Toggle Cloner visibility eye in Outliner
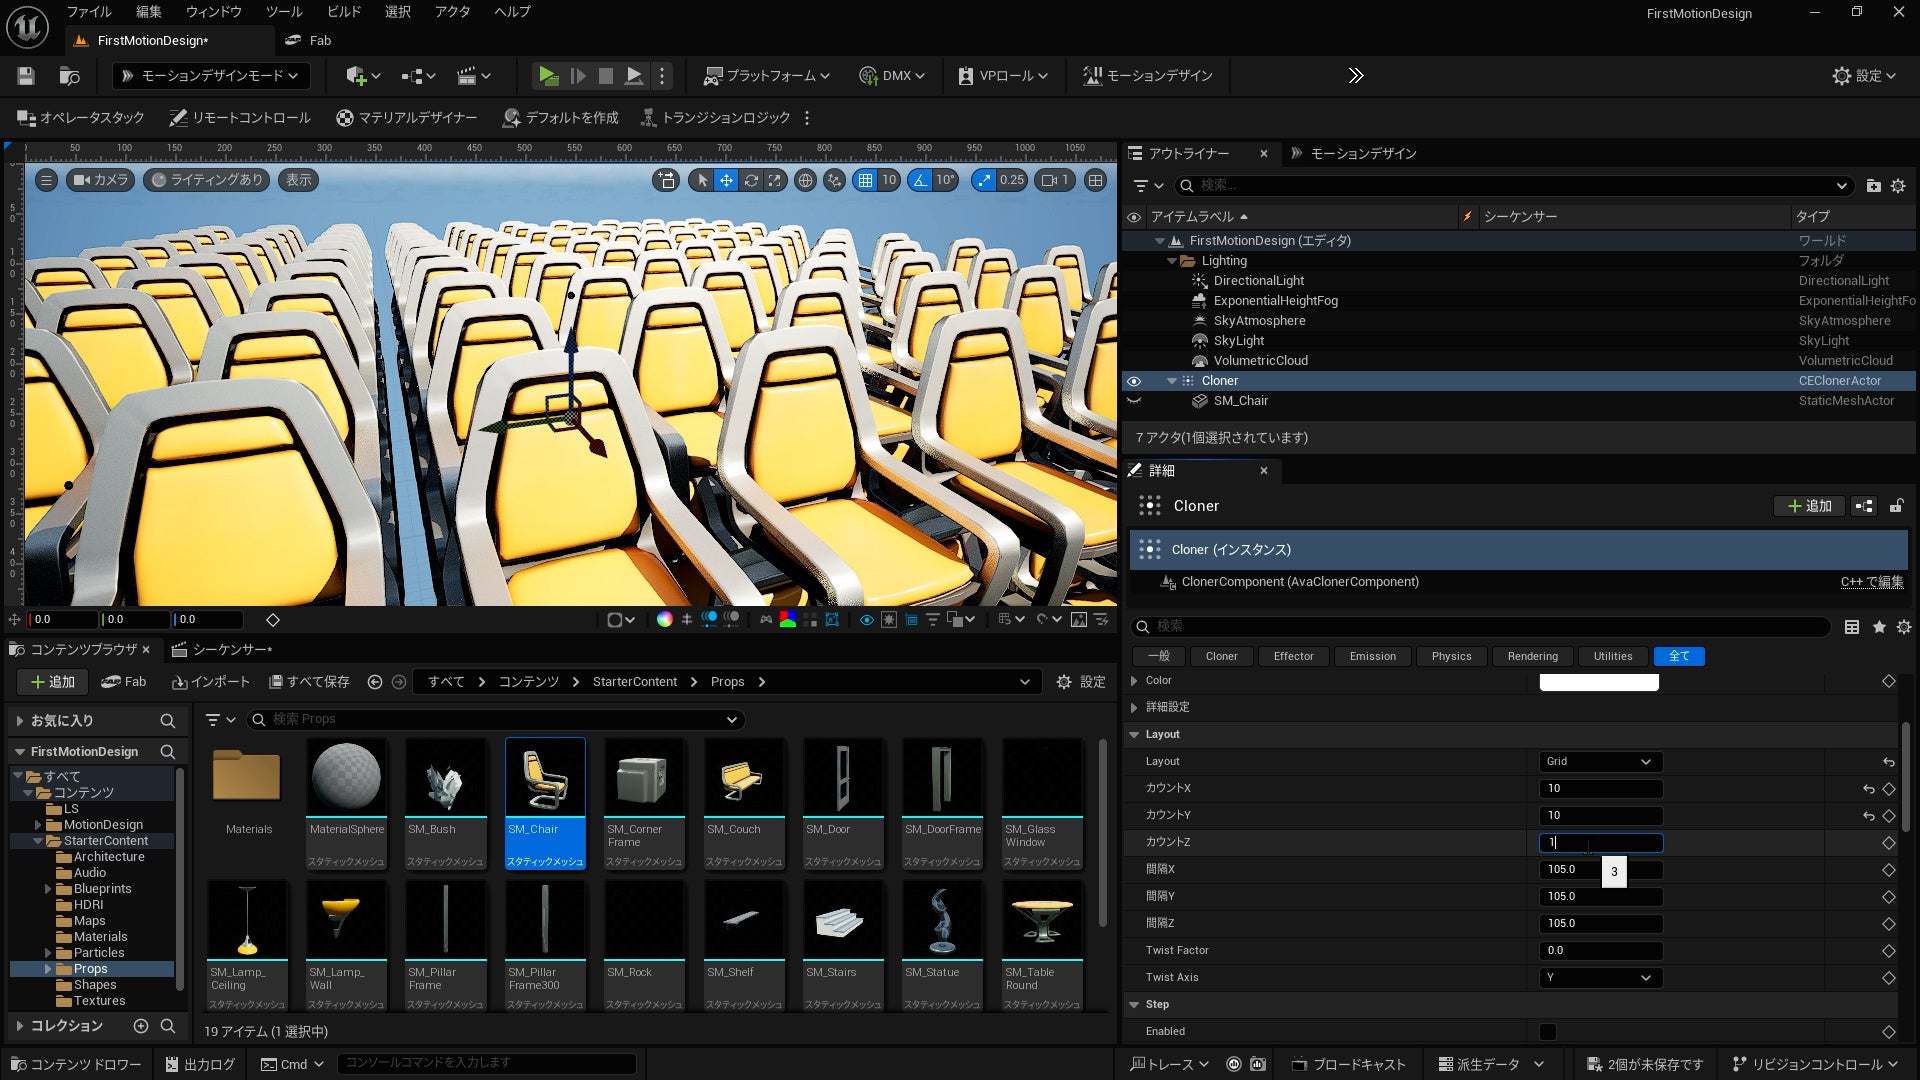The height and width of the screenshot is (1080, 1920). [x=1133, y=381]
